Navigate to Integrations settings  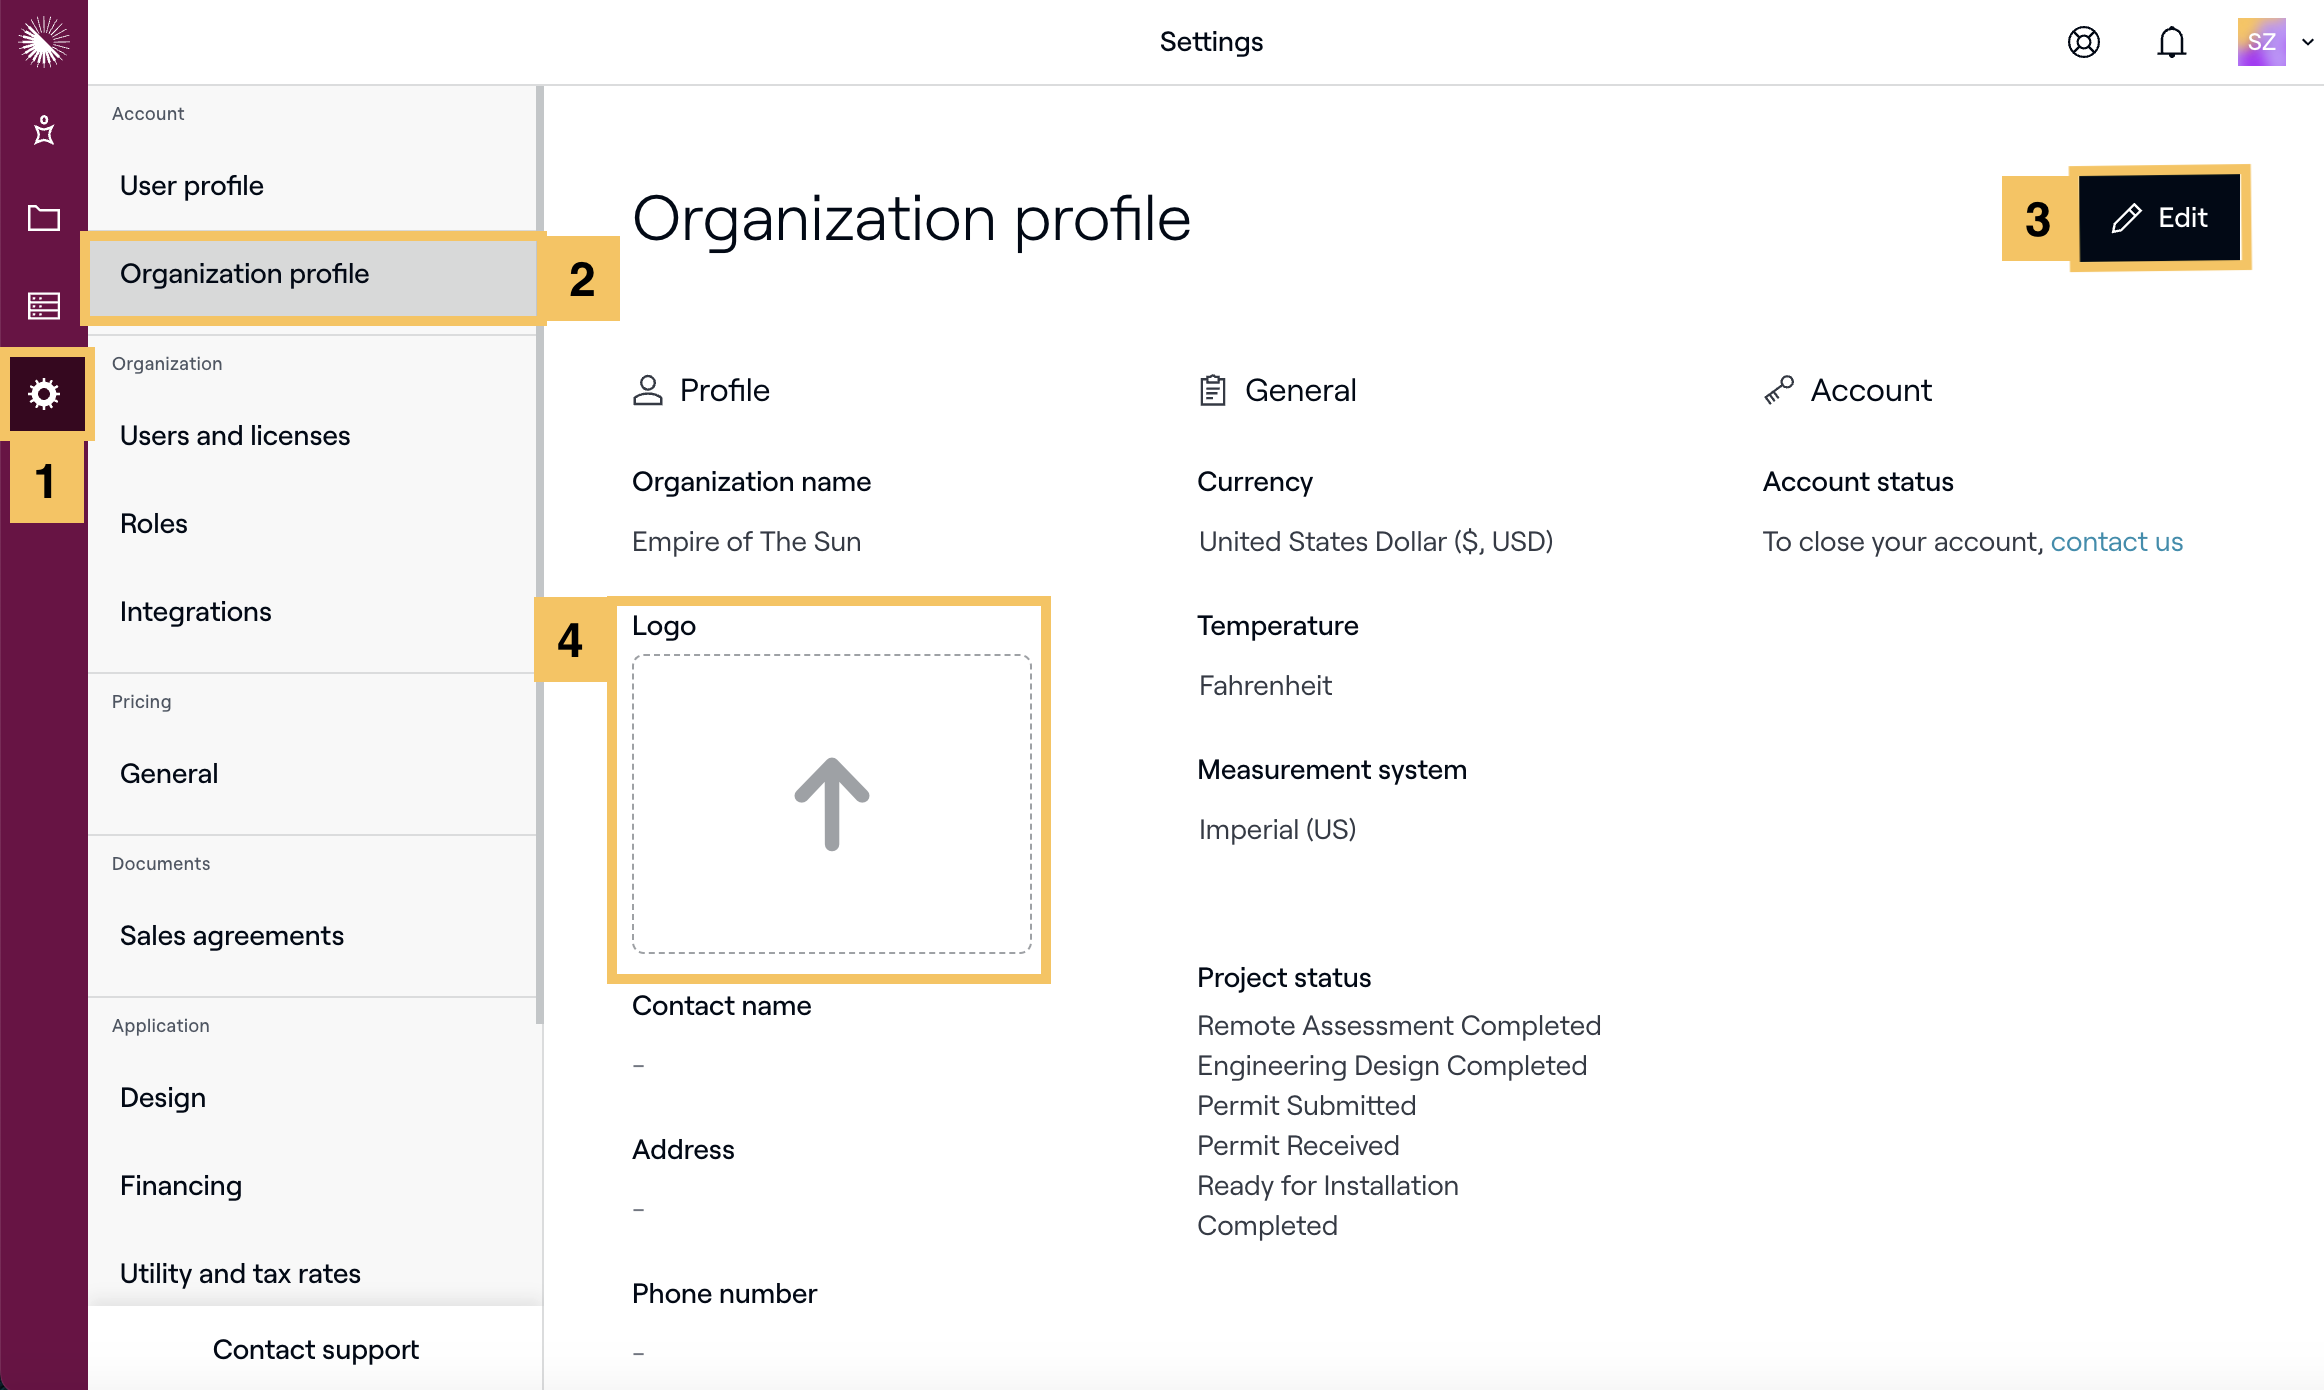click(x=196, y=612)
